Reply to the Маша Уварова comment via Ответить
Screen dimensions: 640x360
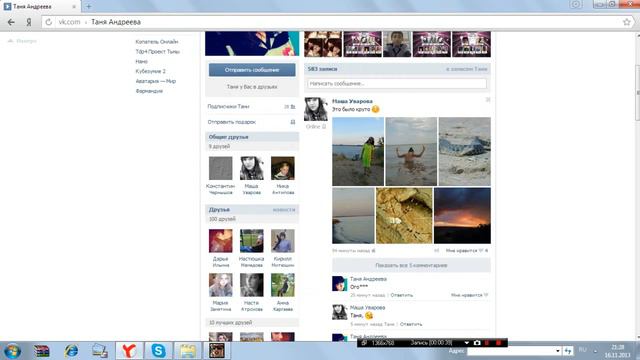[411, 324]
